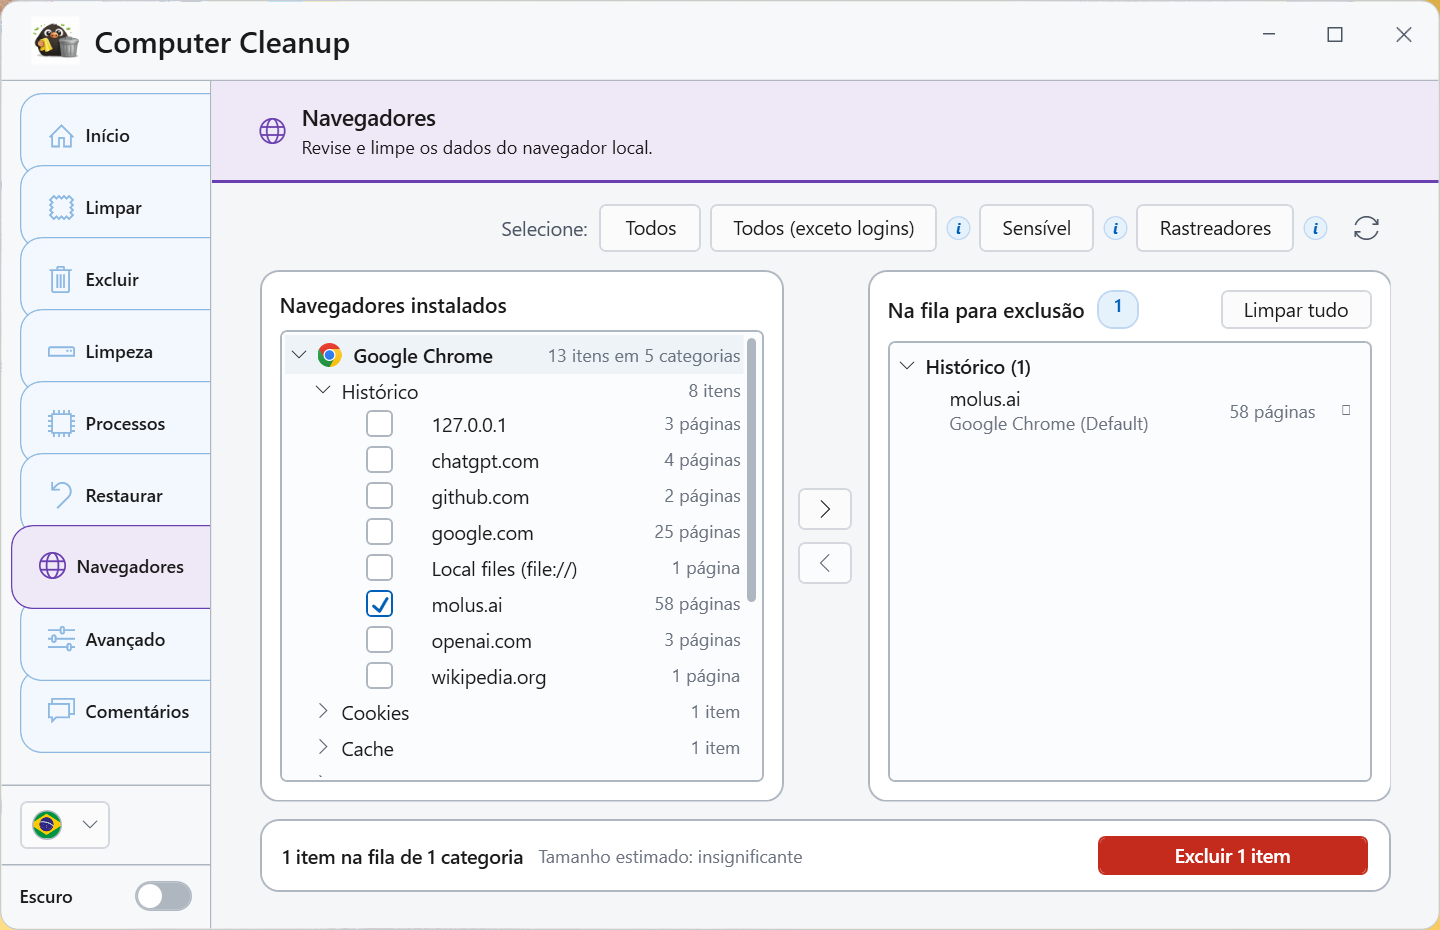The width and height of the screenshot is (1440, 930).
Task: Tick the openai.com checkbox
Action: pos(380,640)
